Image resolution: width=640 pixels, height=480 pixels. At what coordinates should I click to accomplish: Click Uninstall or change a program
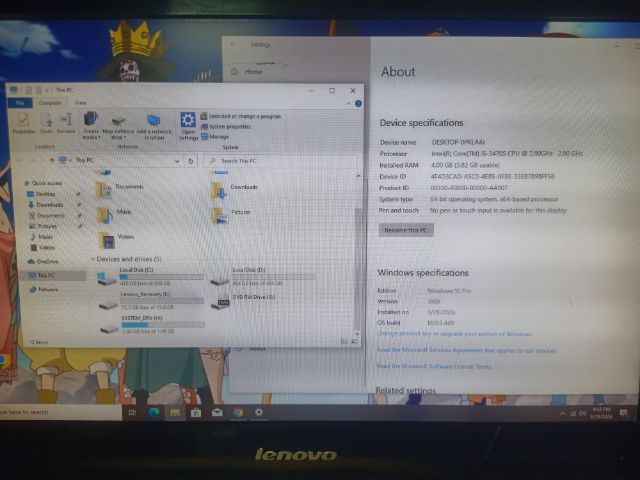tap(244, 116)
